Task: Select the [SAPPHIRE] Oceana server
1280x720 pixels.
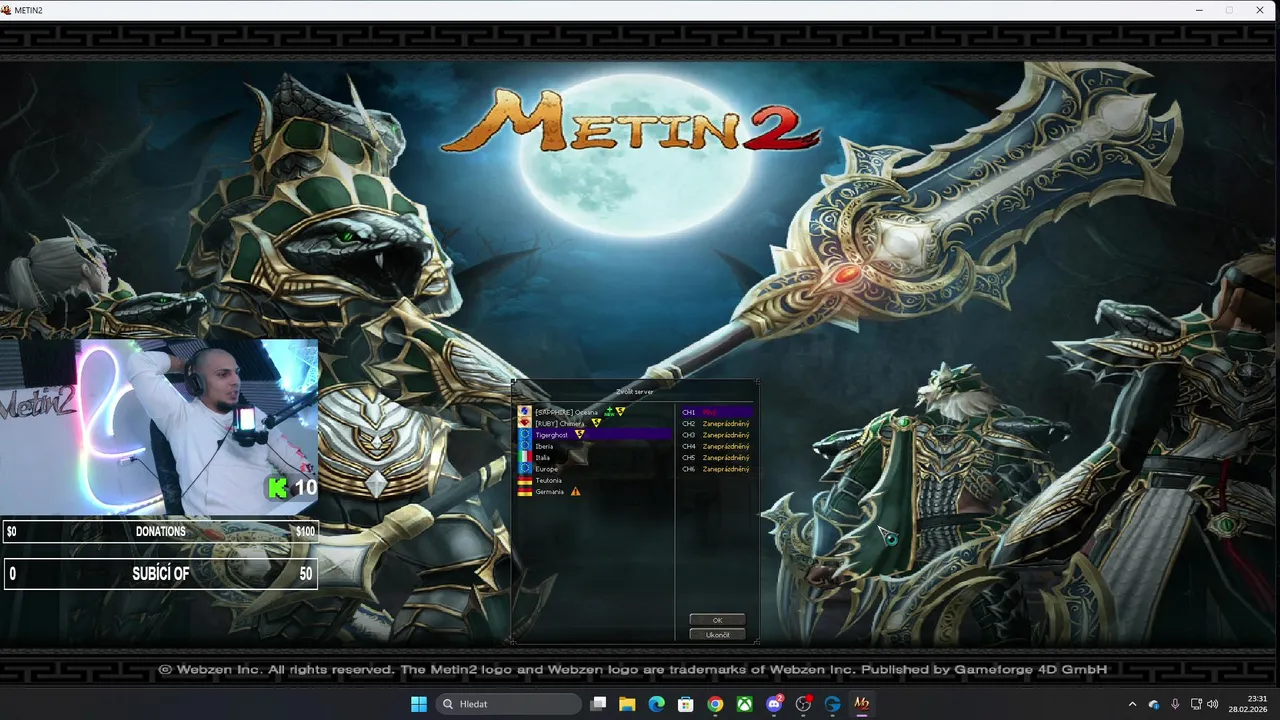Action: (x=594, y=412)
